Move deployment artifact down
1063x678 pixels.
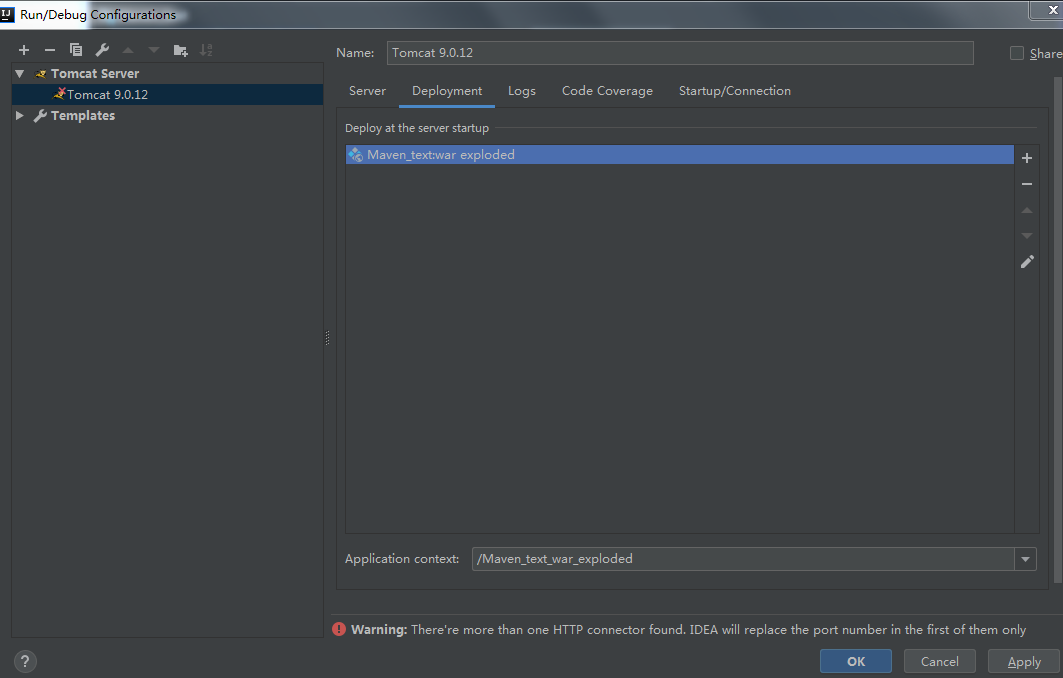coord(1027,236)
